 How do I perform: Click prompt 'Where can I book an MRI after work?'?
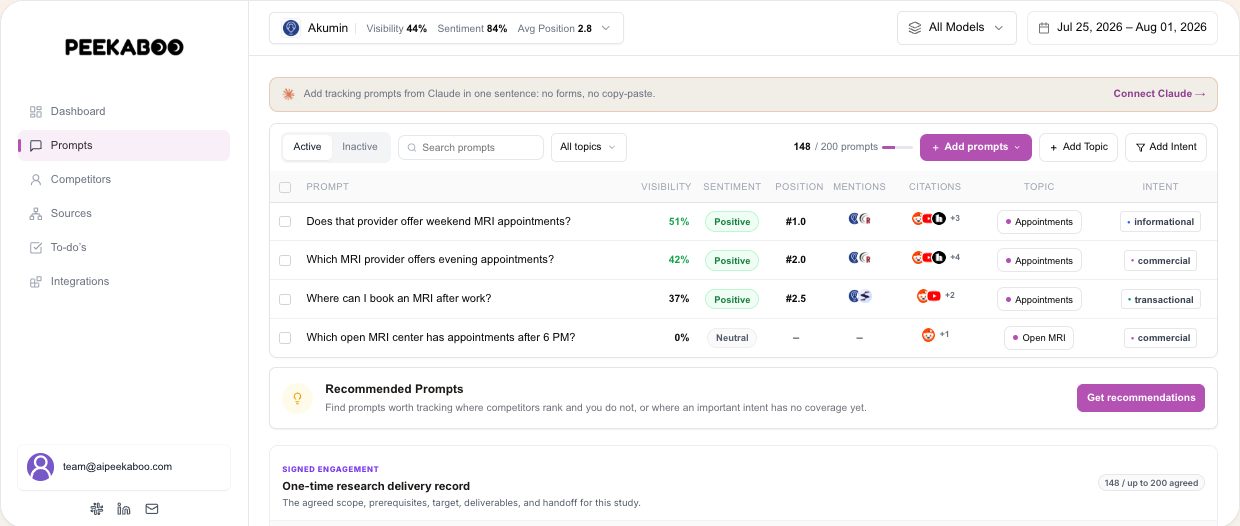[399, 298]
